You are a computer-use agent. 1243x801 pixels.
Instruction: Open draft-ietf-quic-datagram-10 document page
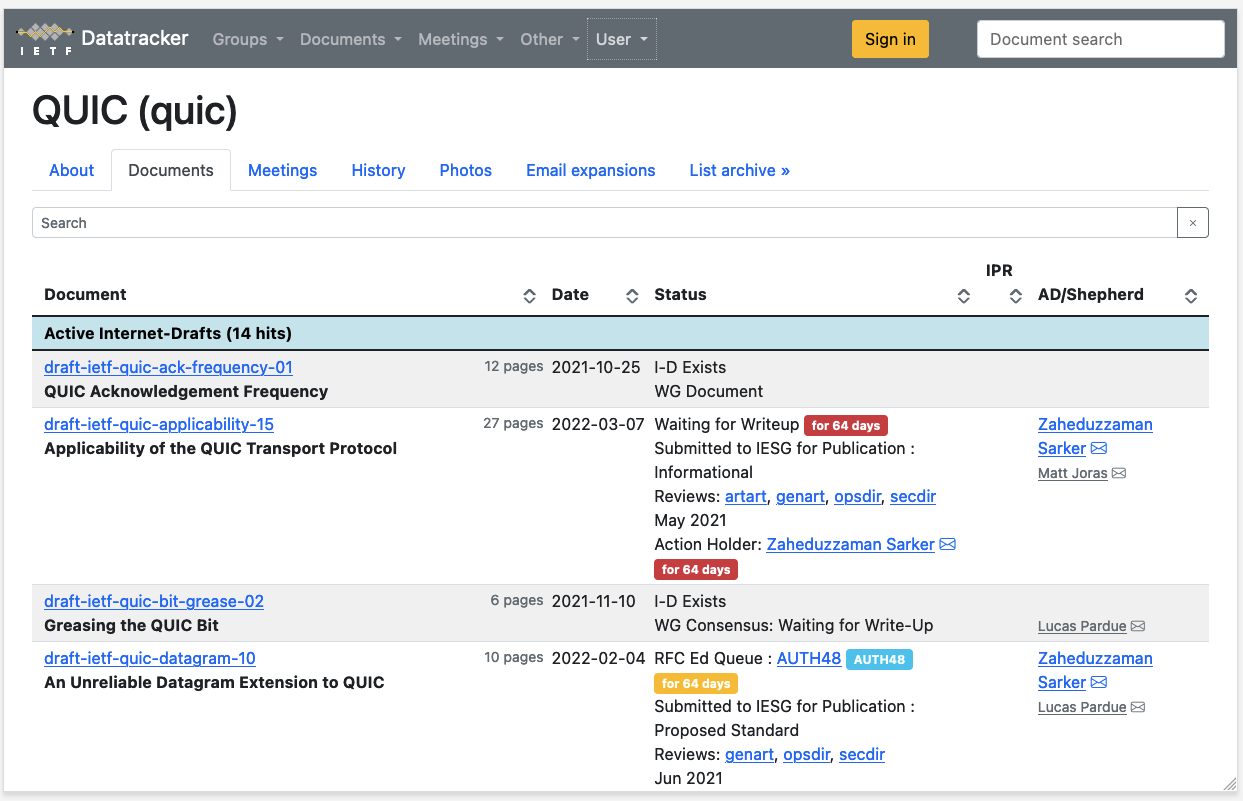click(149, 658)
